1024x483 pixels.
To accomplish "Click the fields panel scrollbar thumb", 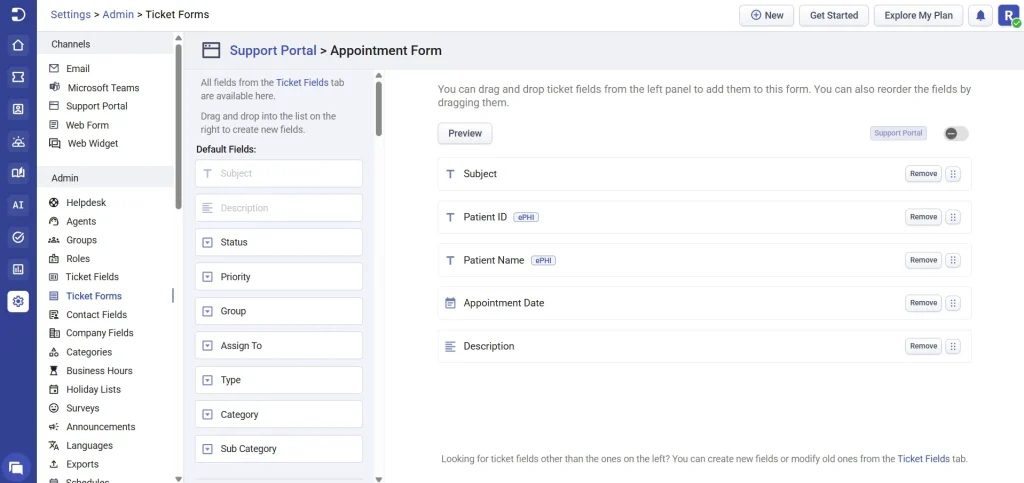I will pos(379,108).
